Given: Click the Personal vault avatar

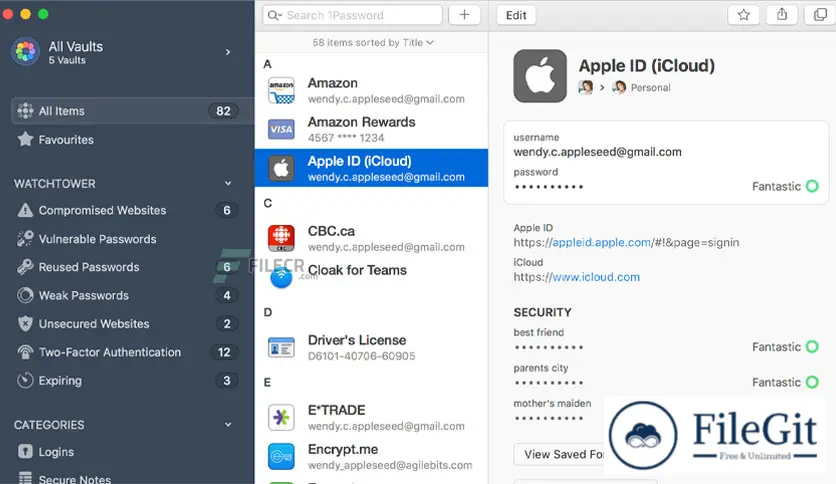Looking at the screenshot, I should (x=618, y=87).
